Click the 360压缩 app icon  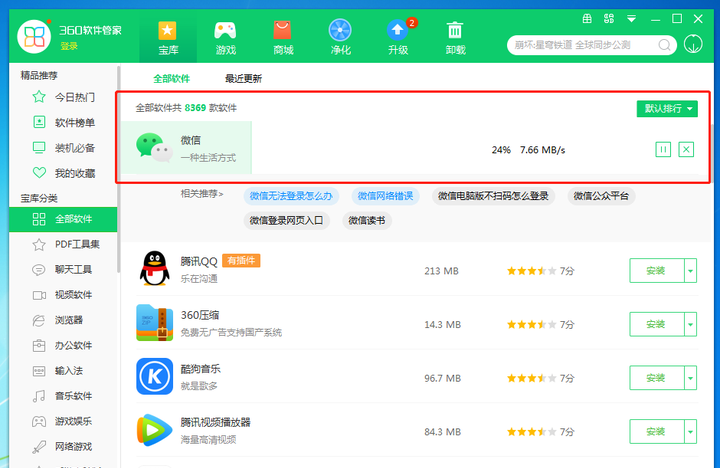154,323
